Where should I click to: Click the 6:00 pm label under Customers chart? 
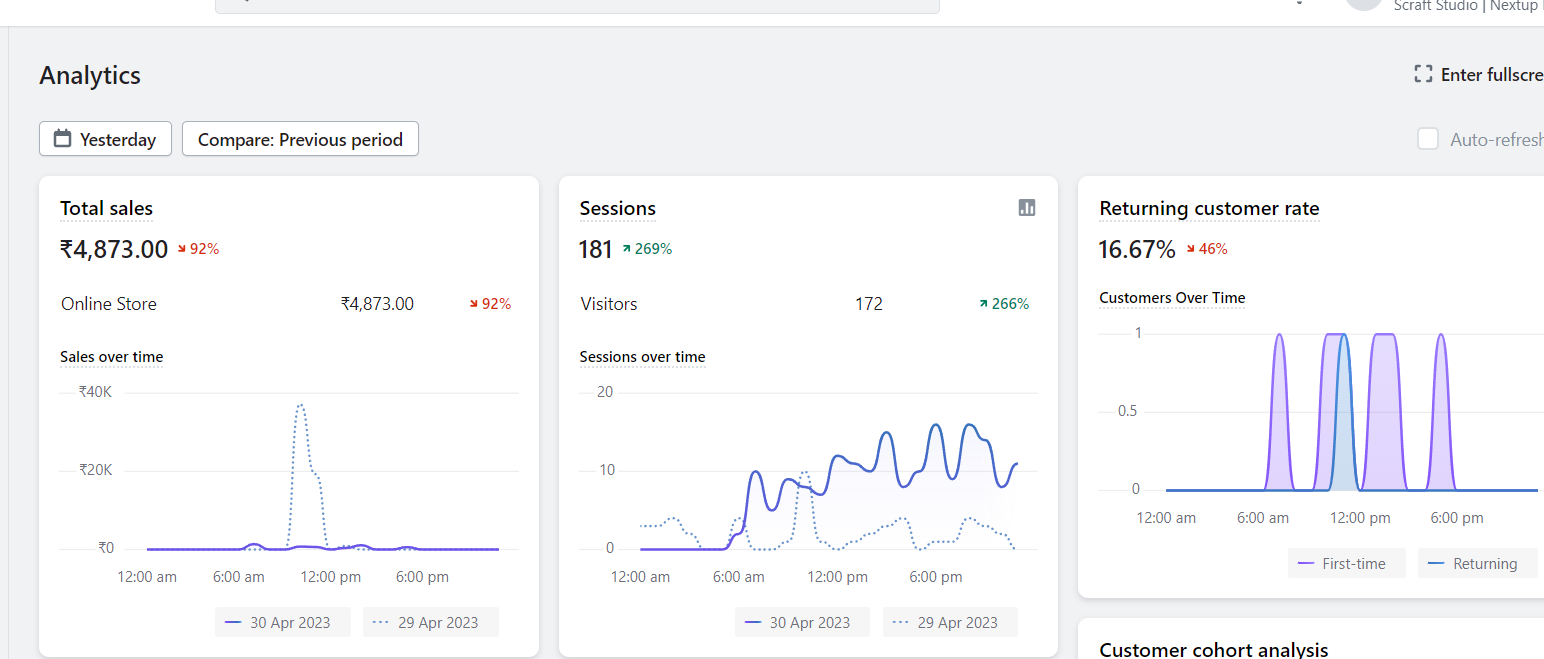[1457, 518]
